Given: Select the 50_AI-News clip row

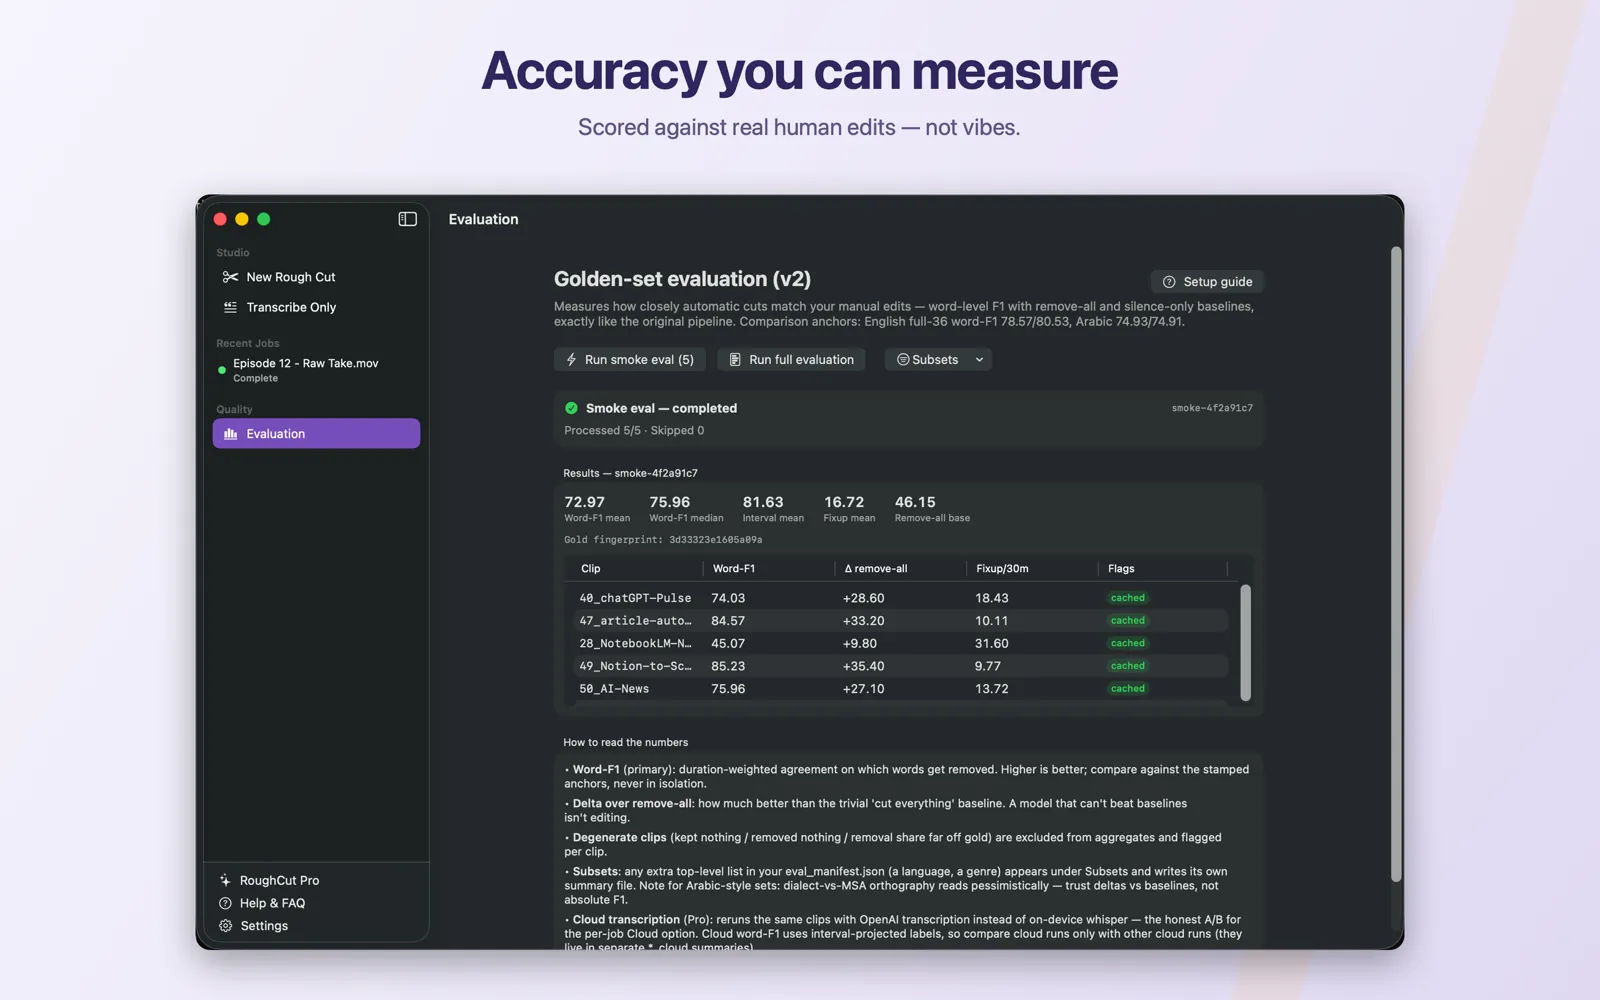Looking at the screenshot, I should (x=900, y=689).
